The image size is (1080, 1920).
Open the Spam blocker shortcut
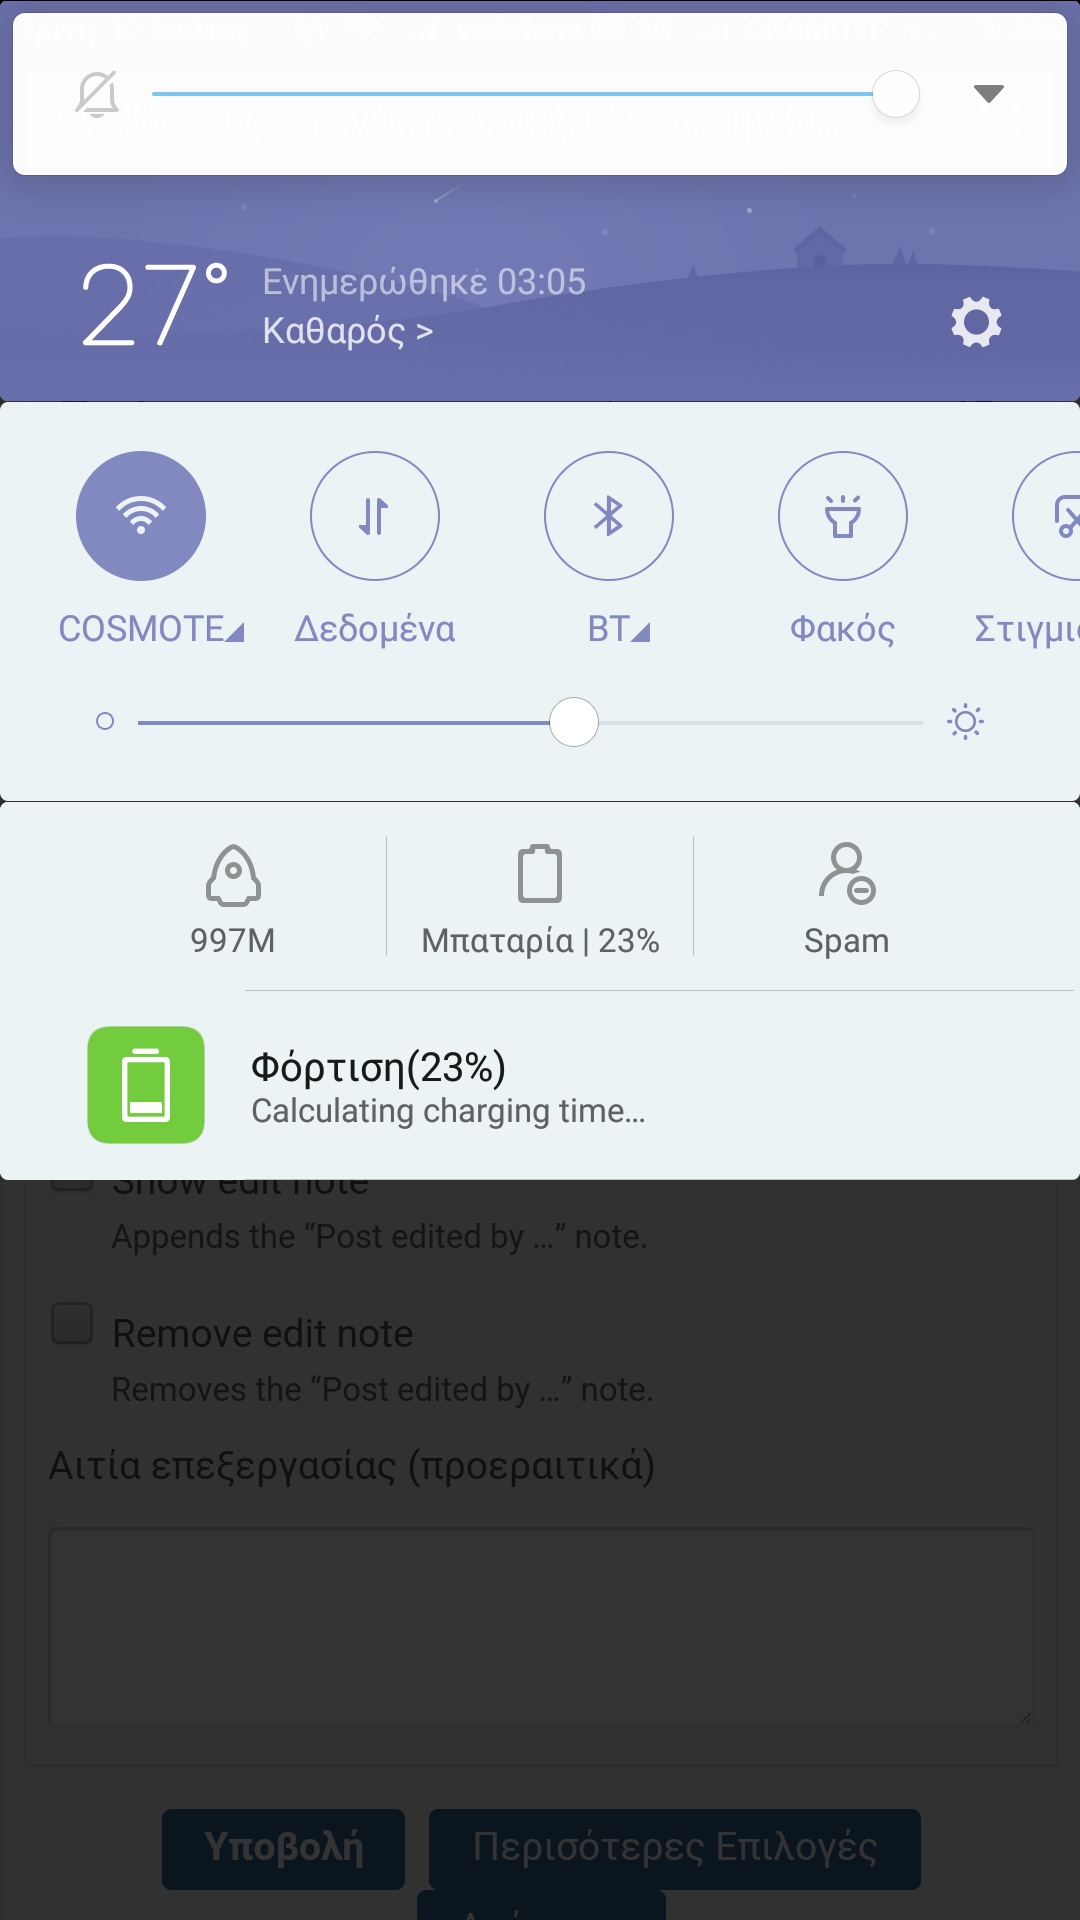[846, 897]
